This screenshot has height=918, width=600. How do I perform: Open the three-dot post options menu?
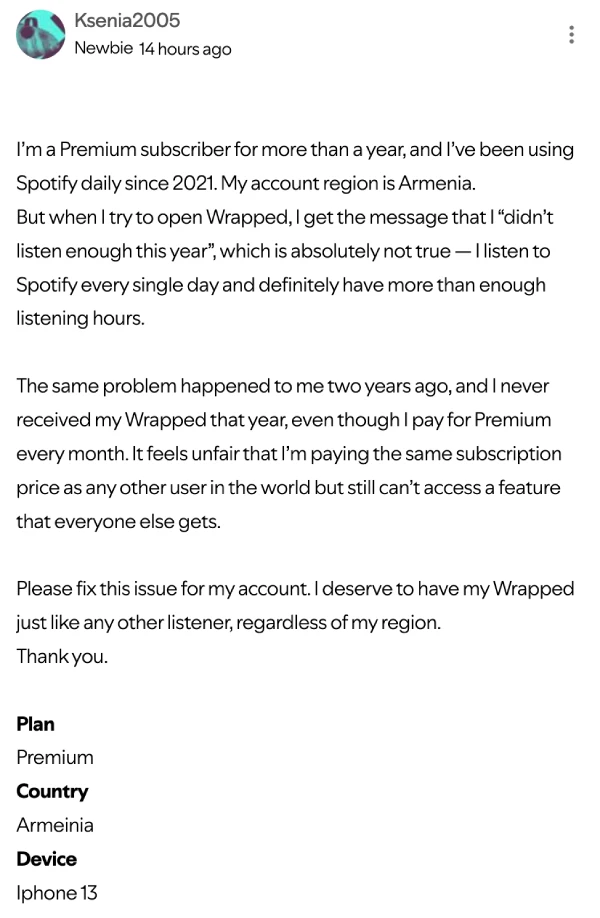(571, 35)
